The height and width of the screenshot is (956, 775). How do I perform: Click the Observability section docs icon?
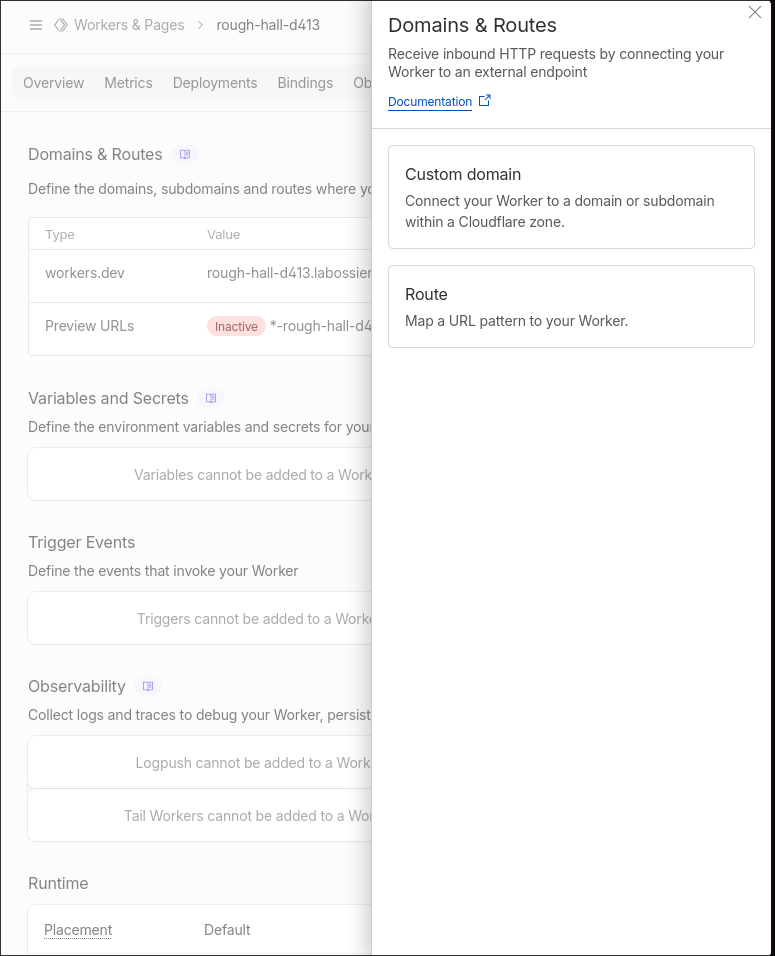coord(148,686)
